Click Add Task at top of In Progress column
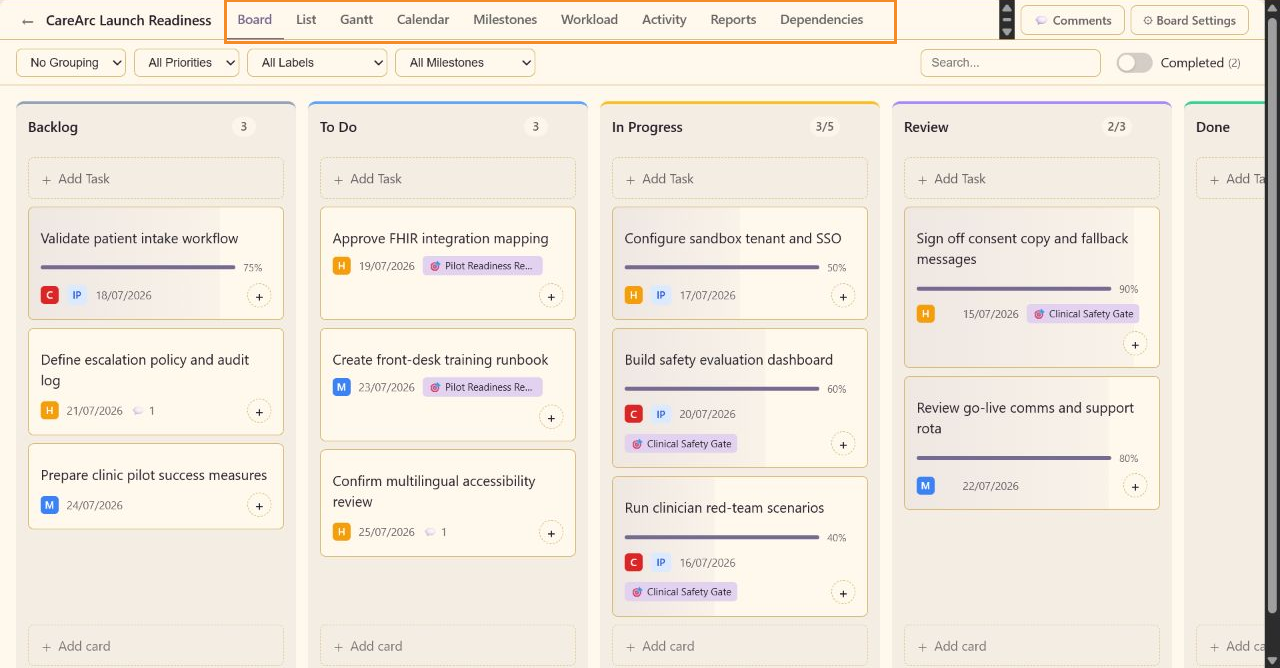This screenshot has height=668, width=1280. tap(740, 179)
